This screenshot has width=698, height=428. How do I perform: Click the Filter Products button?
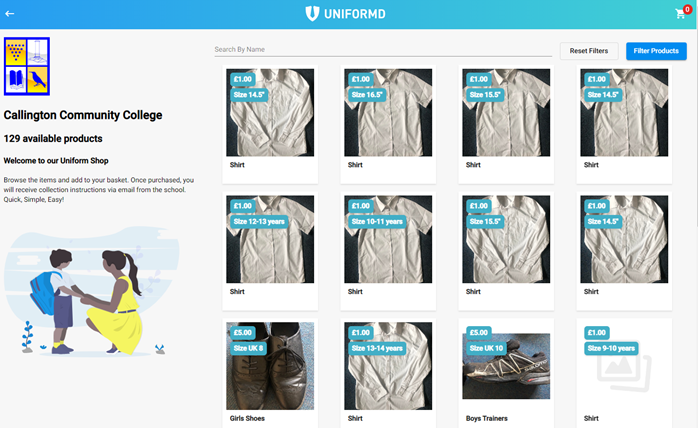tap(656, 51)
